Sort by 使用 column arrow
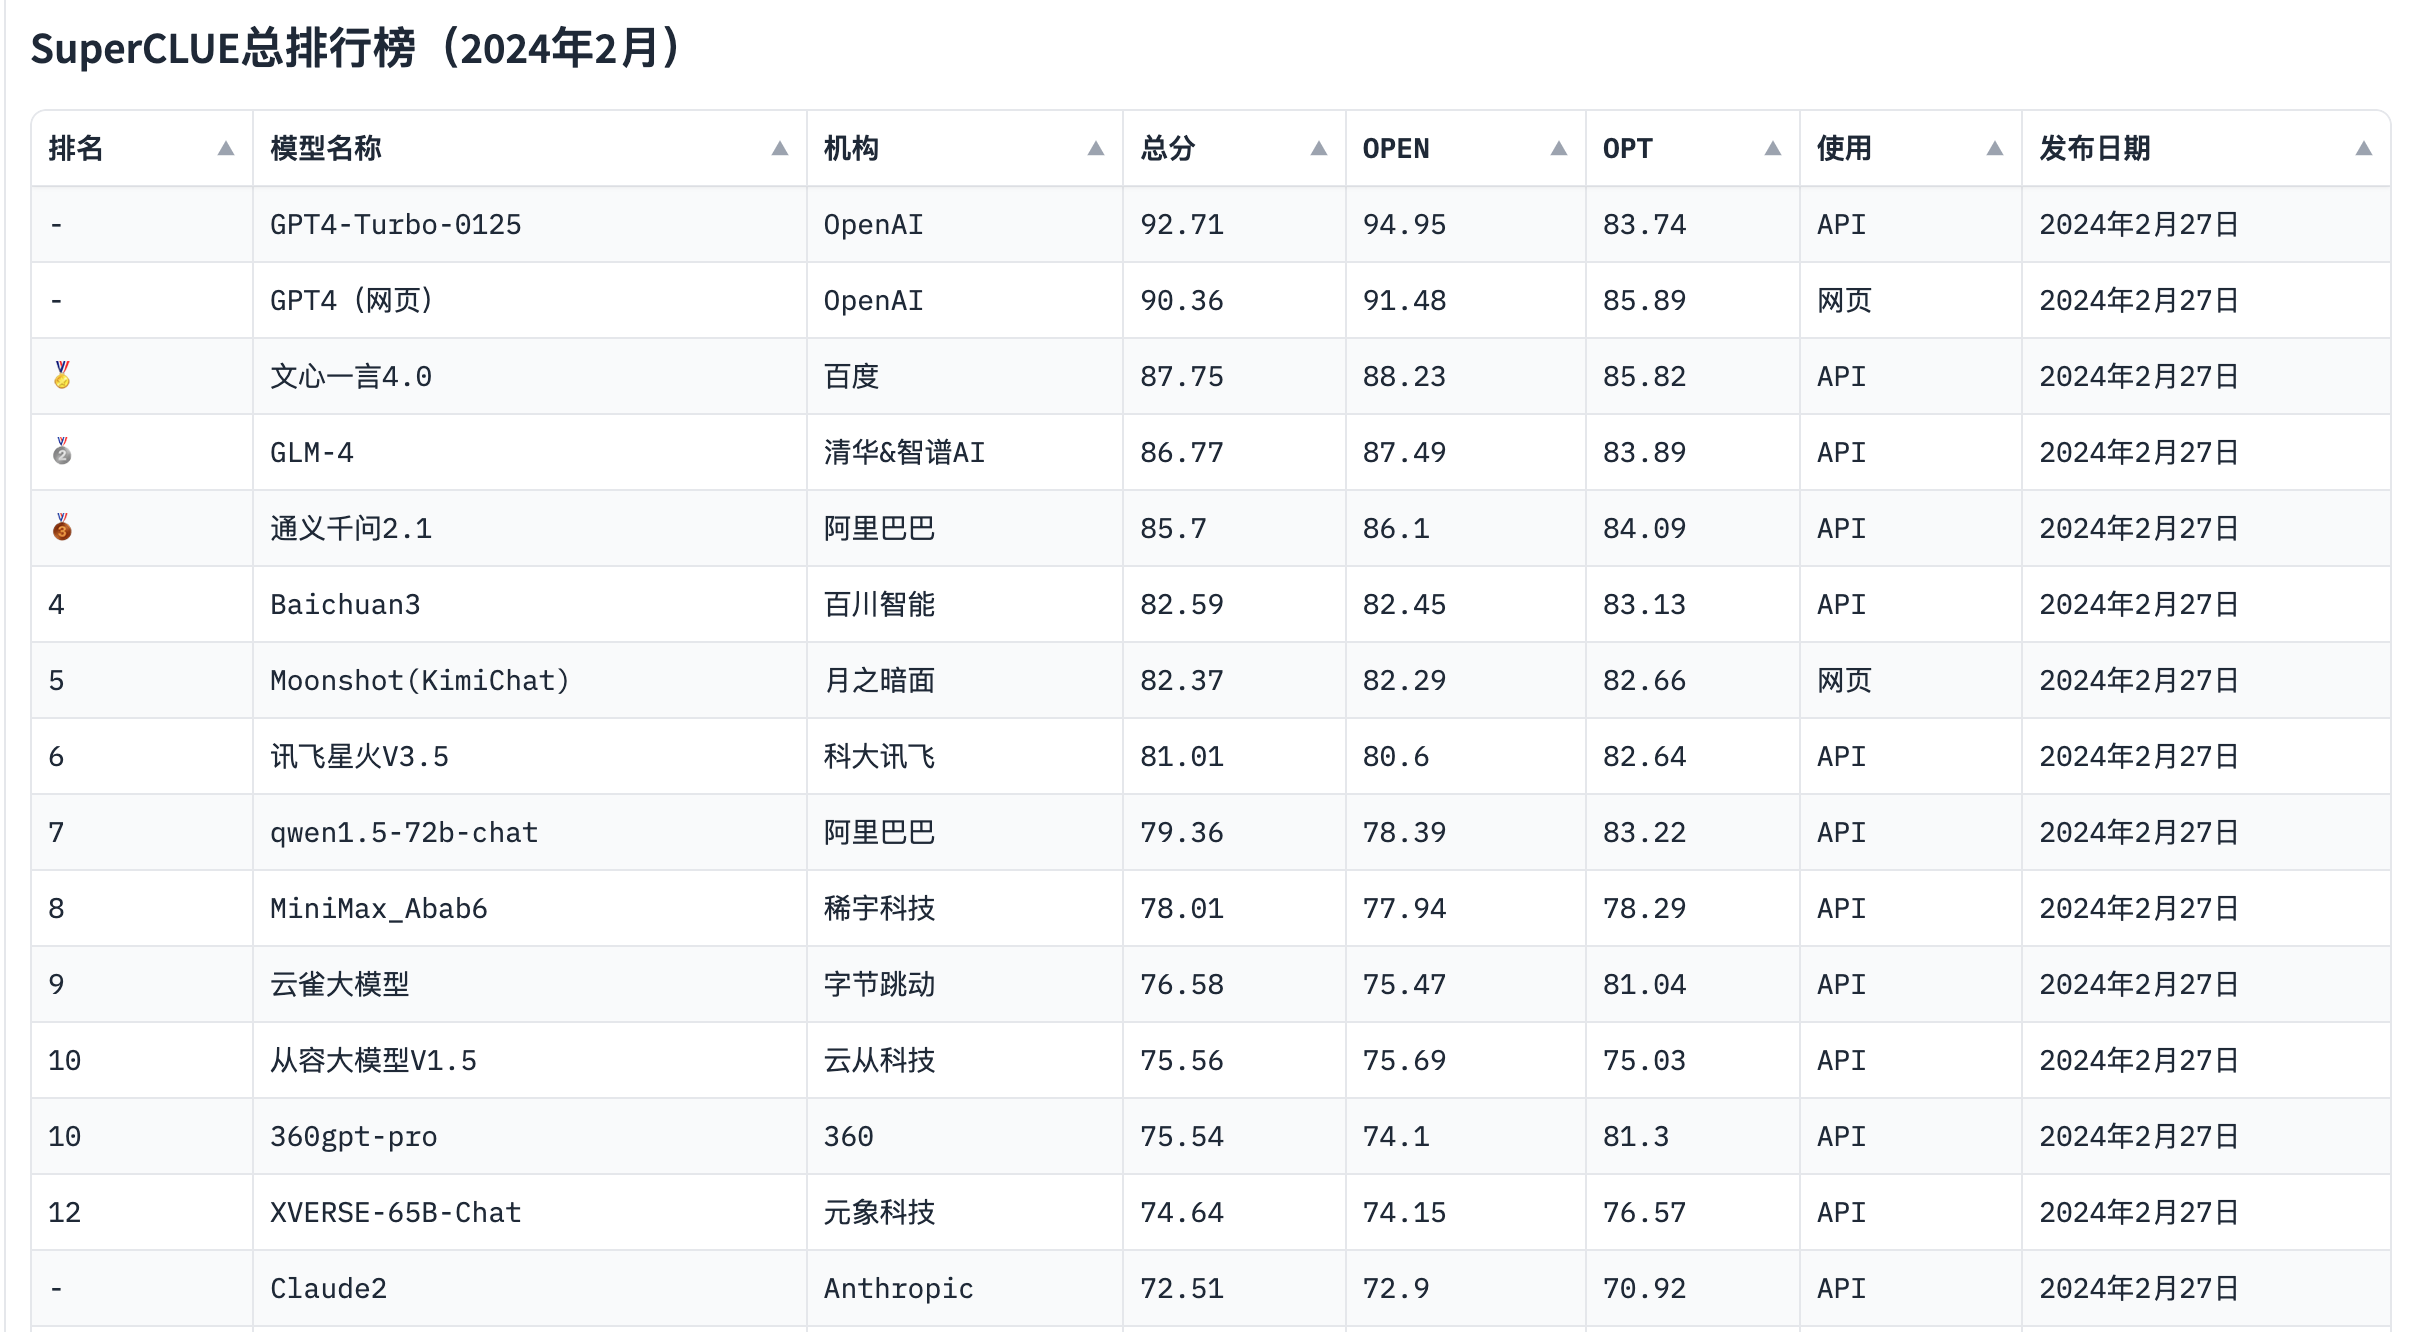 point(1995,149)
